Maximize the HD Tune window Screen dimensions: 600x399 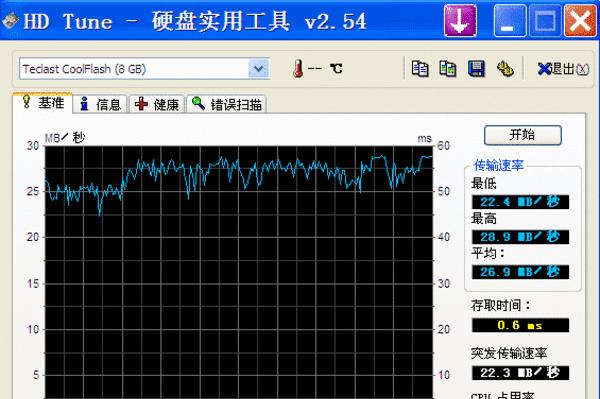pos(545,21)
